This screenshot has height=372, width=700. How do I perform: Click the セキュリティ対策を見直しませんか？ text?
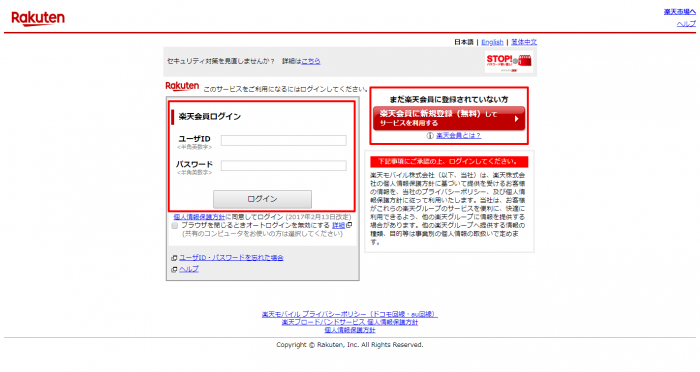[x=221, y=61]
